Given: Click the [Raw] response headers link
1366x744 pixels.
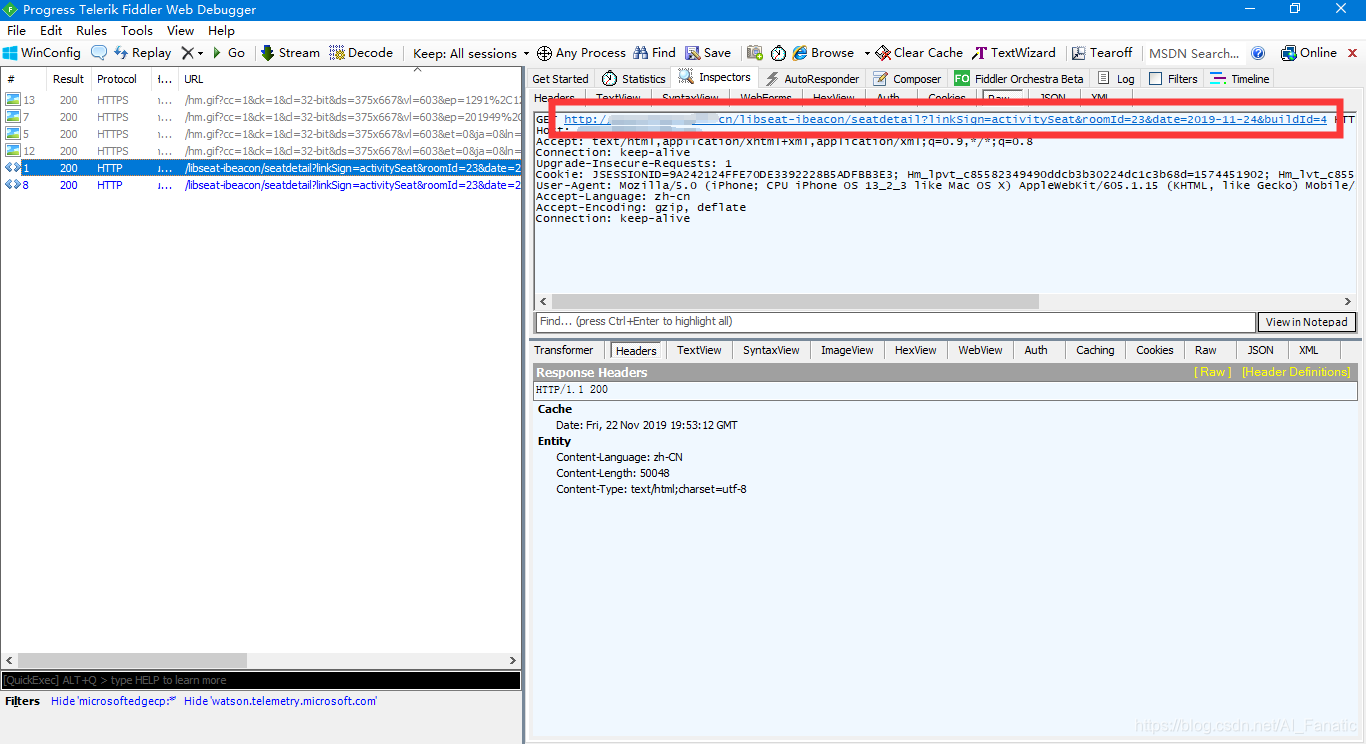Looking at the screenshot, I should click(x=1212, y=372).
